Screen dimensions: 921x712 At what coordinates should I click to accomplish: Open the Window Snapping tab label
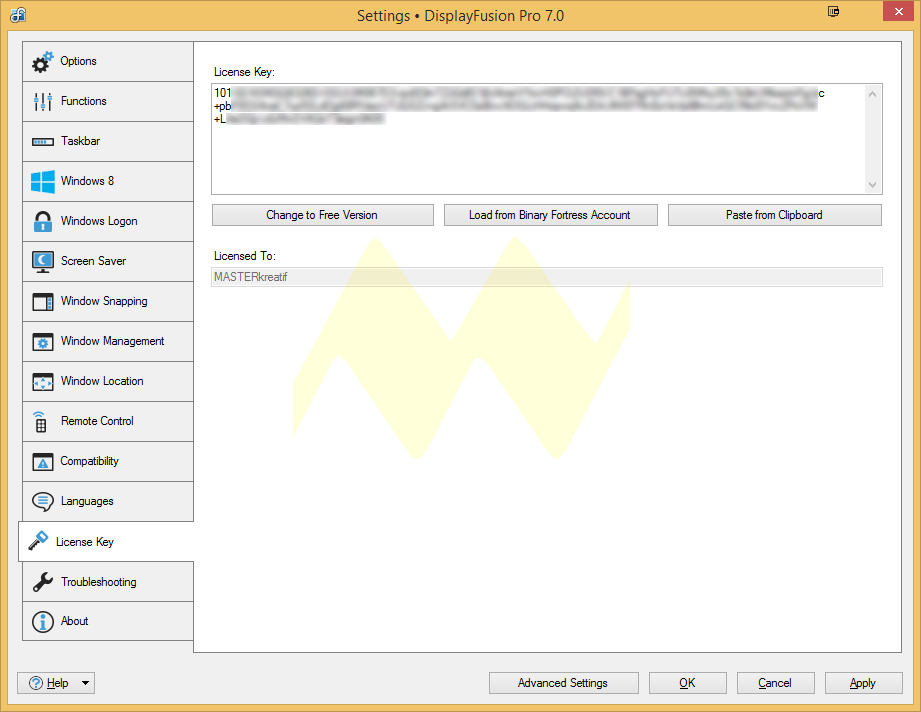[104, 301]
